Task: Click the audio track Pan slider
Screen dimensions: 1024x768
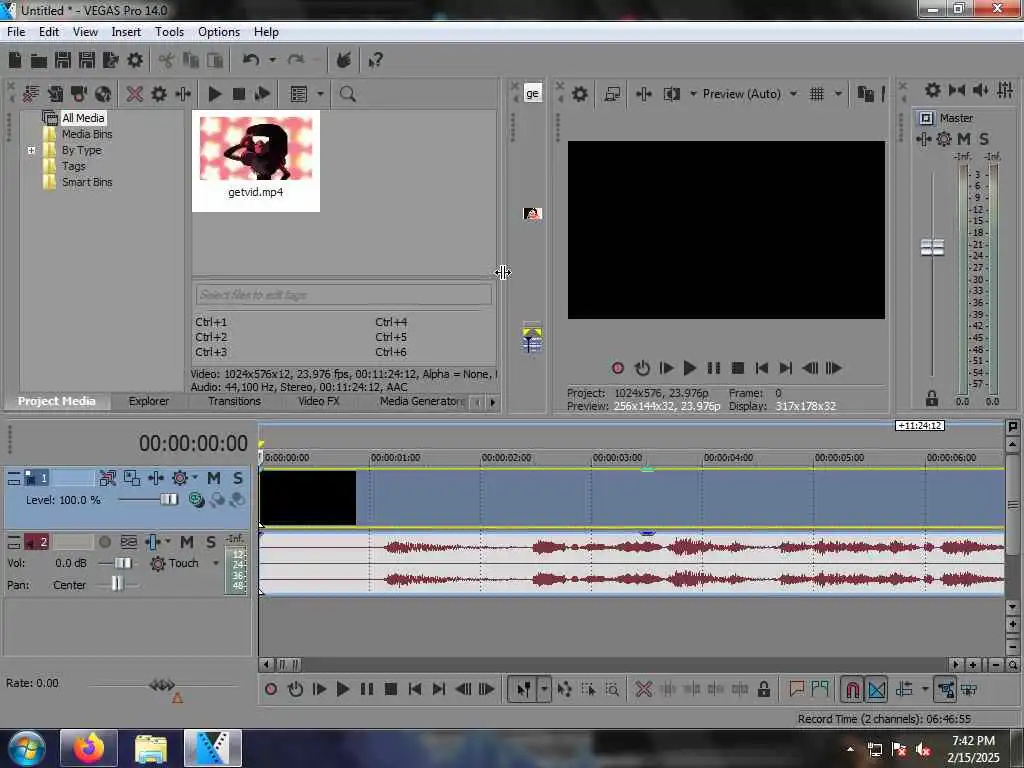Action: coord(117,584)
